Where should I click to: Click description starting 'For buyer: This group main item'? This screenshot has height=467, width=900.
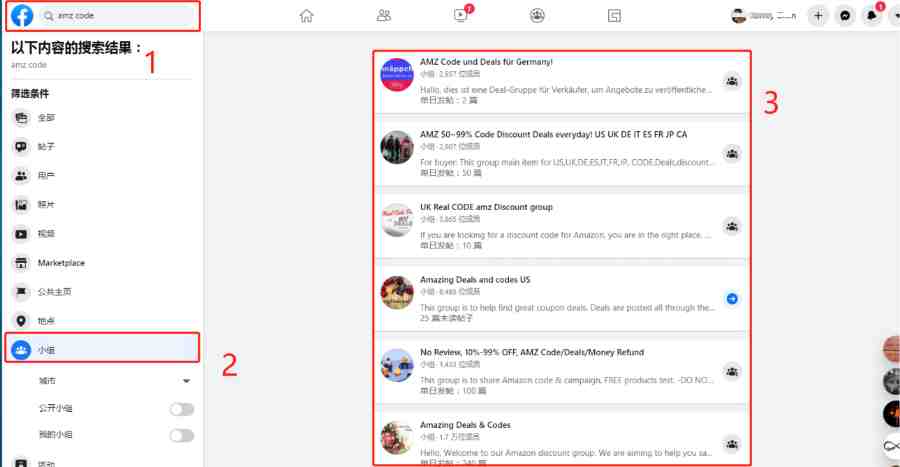point(567,162)
